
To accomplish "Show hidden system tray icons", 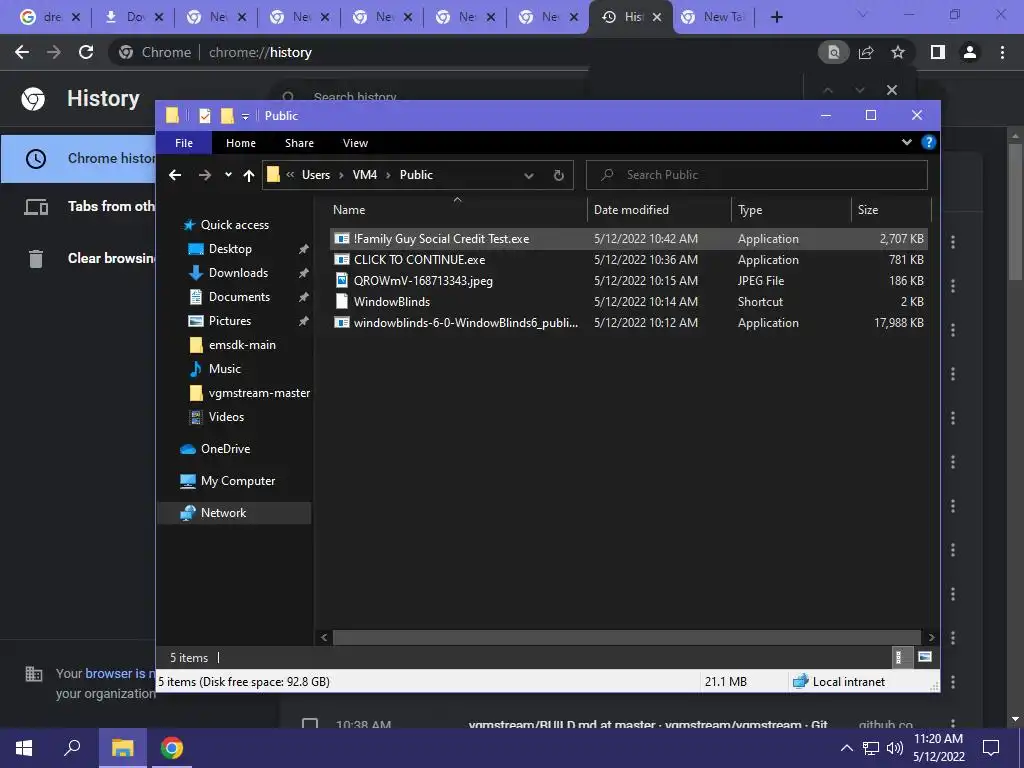I will coord(846,748).
